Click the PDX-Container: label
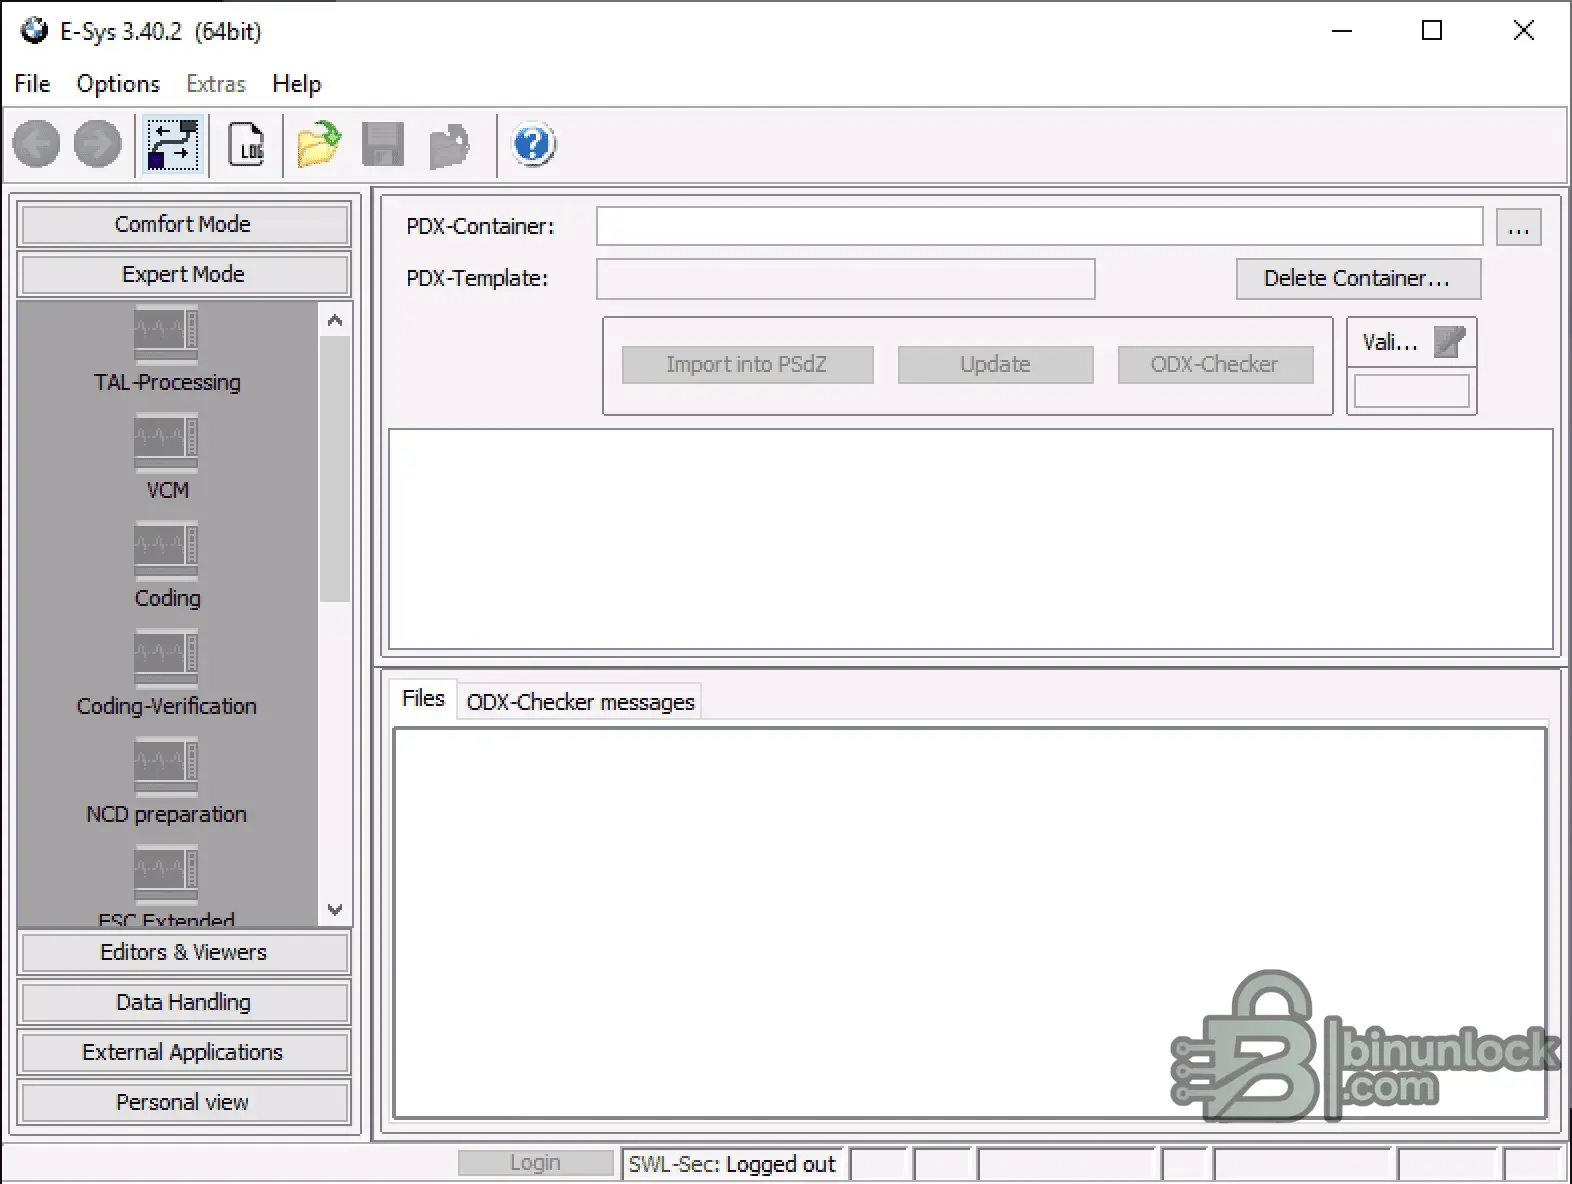1572x1184 pixels. 480,226
